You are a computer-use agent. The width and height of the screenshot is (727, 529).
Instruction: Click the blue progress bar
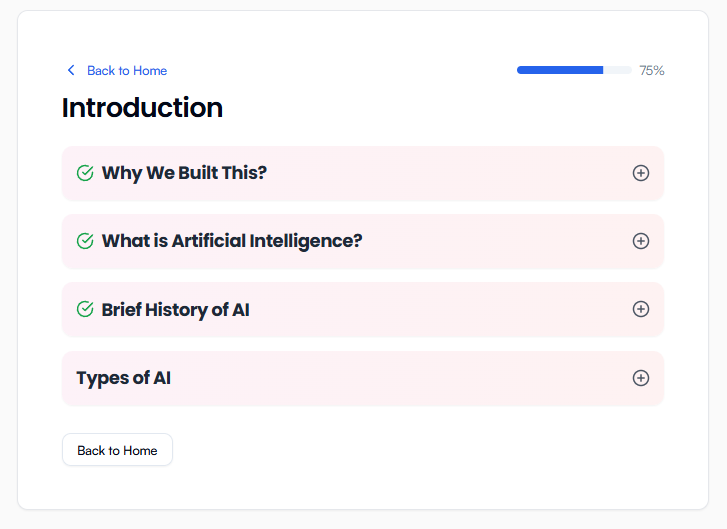click(x=560, y=70)
